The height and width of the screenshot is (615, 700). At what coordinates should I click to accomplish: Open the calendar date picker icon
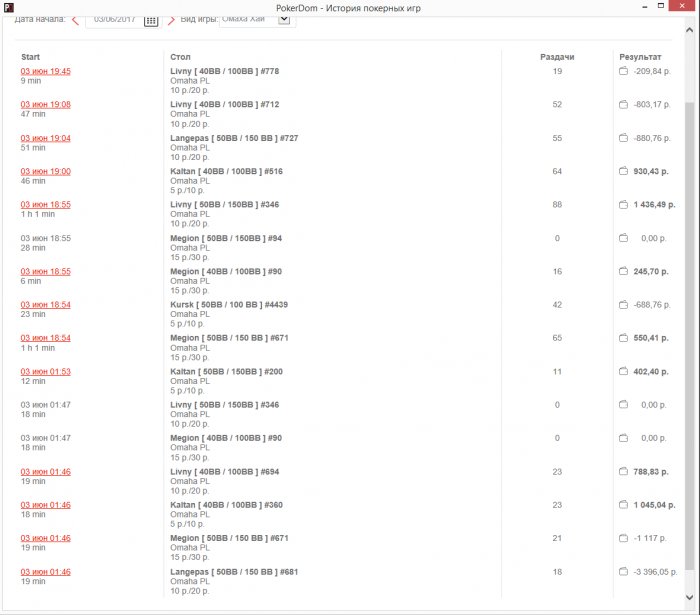coord(151,20)
